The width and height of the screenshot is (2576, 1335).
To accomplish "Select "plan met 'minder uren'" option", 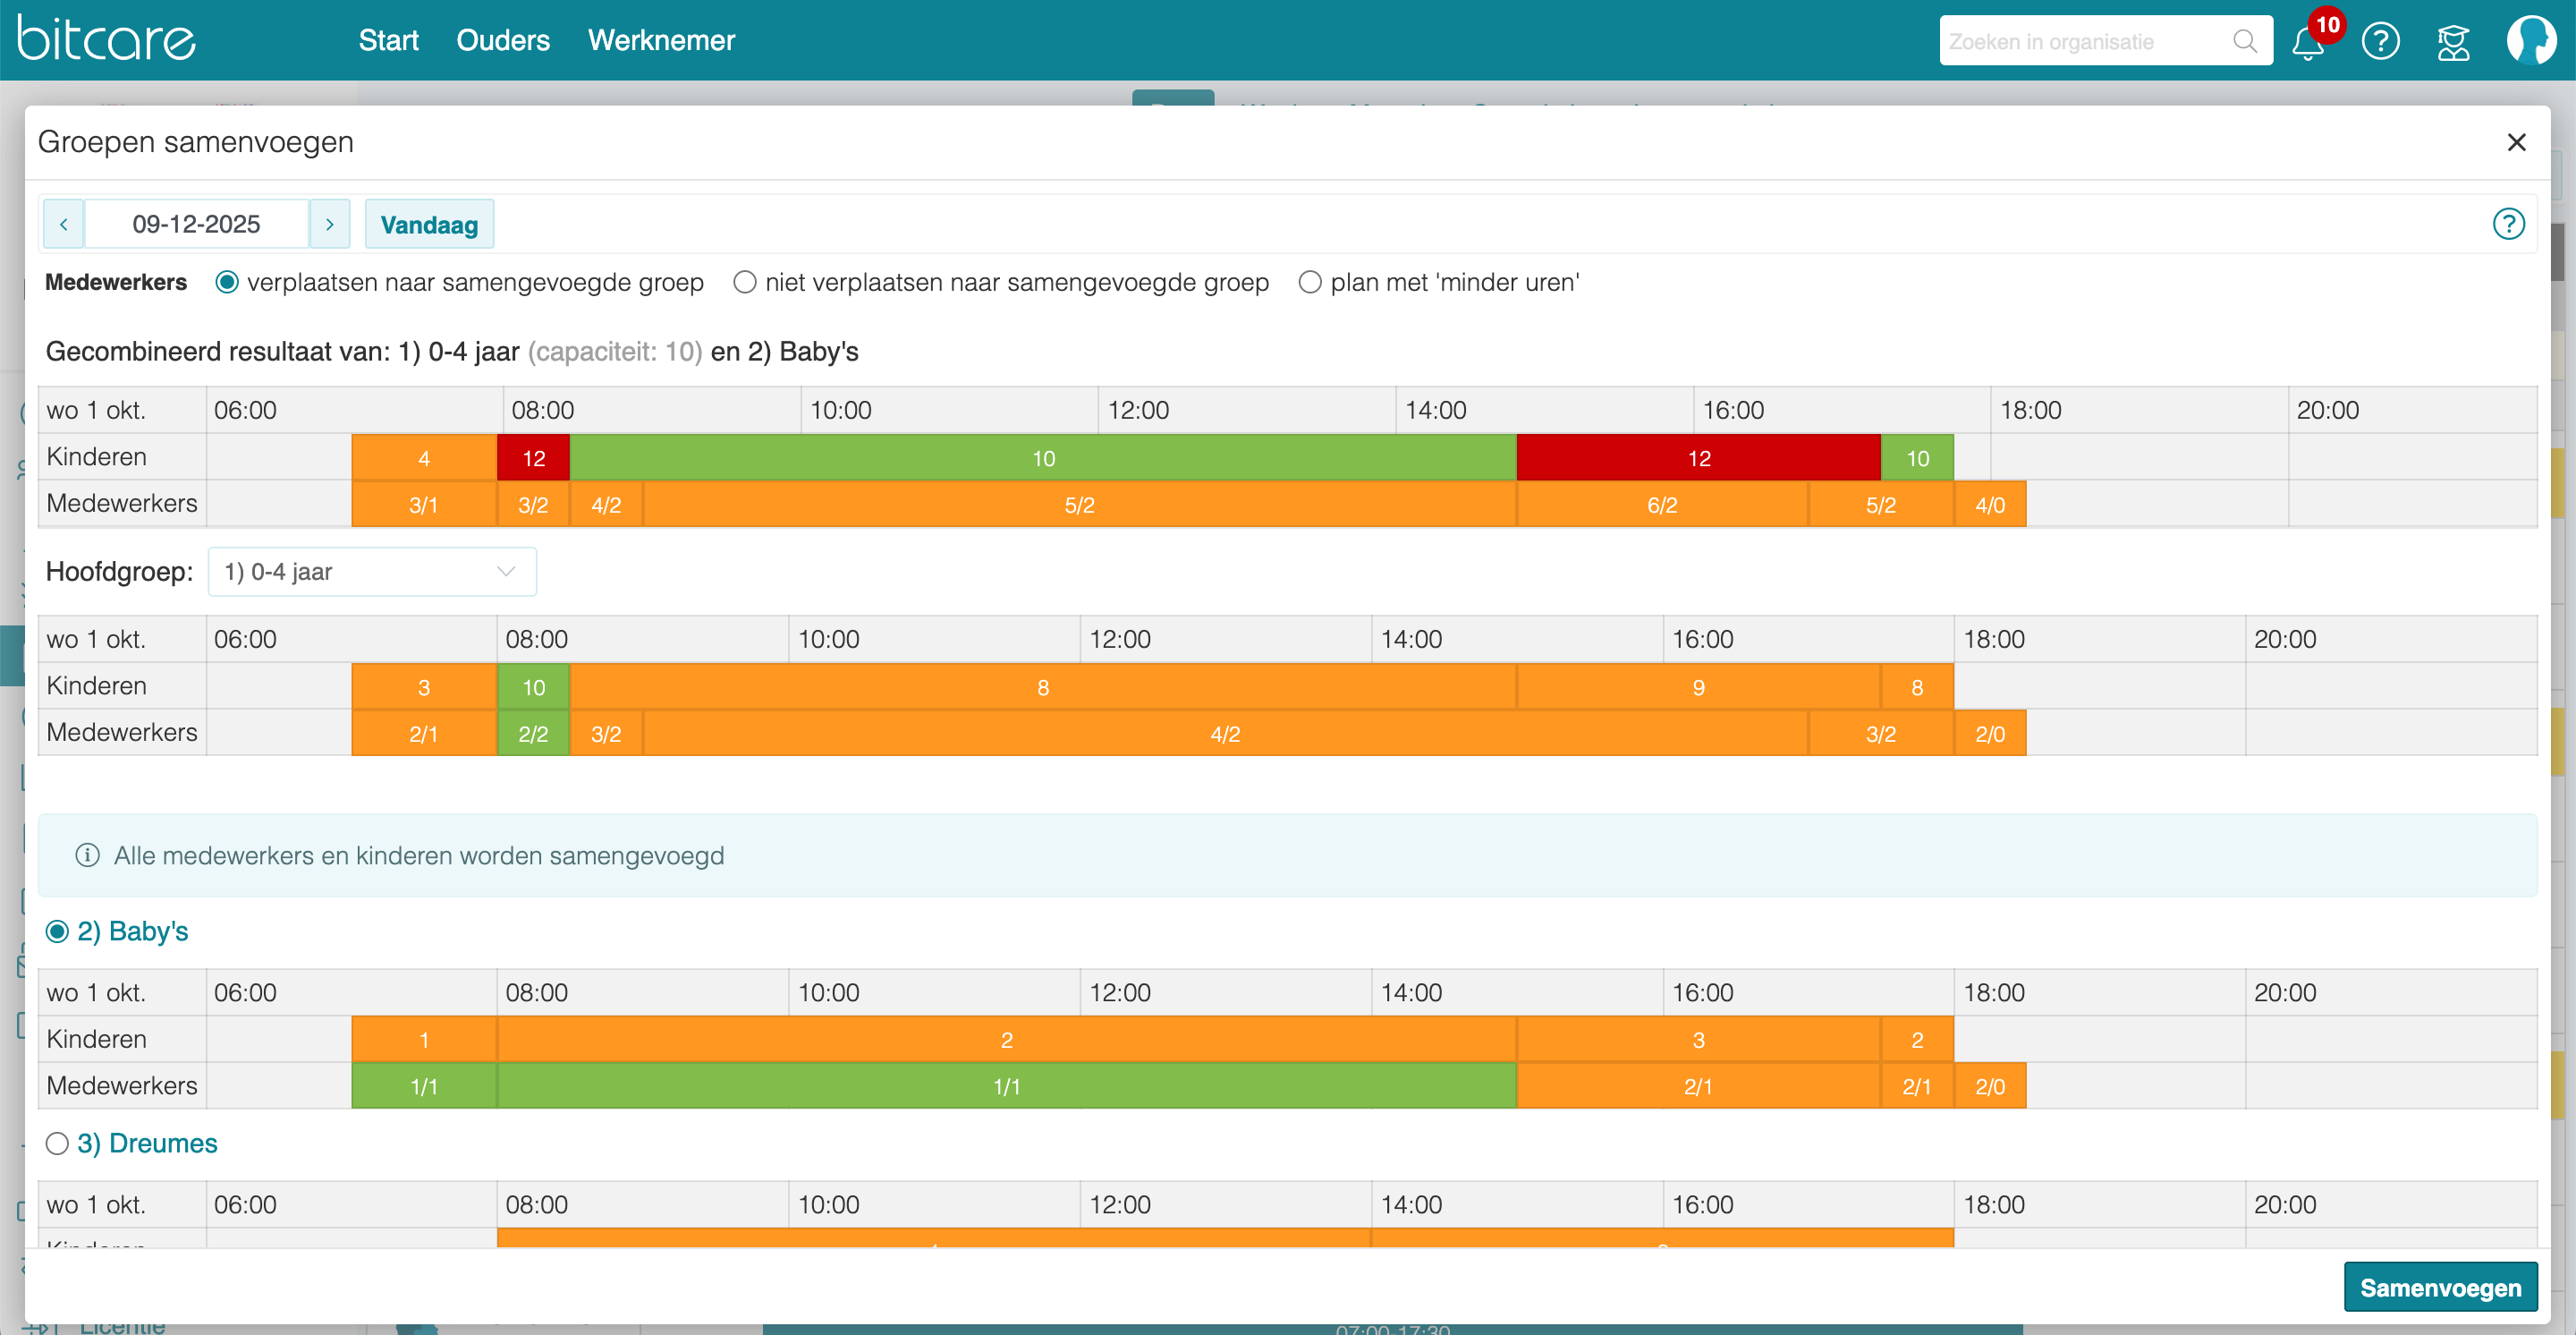I will point(1310,282).
